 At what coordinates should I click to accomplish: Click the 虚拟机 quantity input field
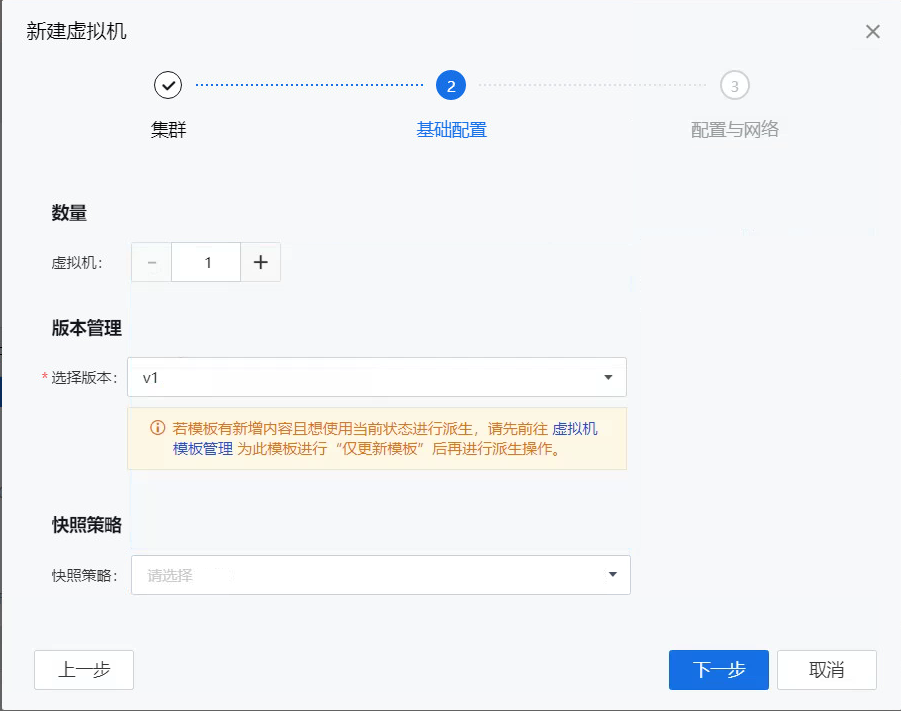tap(207, 262)
